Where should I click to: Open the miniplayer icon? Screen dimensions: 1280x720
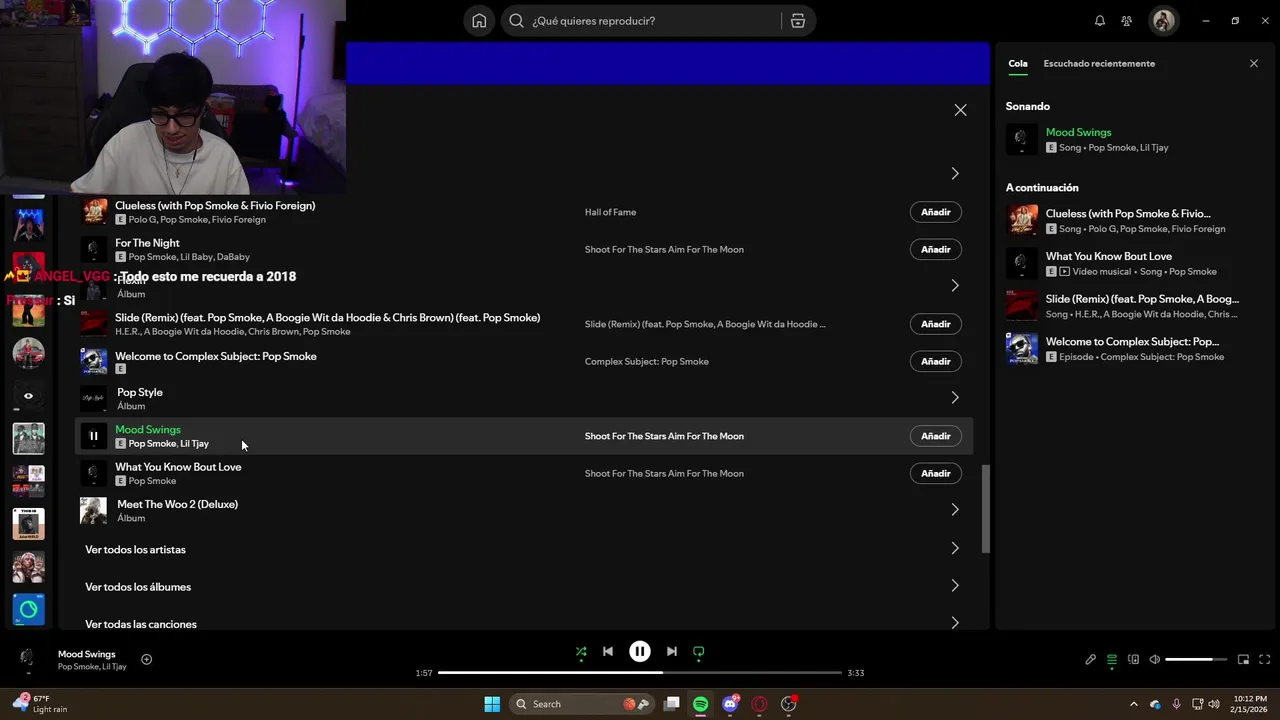click(1244, 660)
